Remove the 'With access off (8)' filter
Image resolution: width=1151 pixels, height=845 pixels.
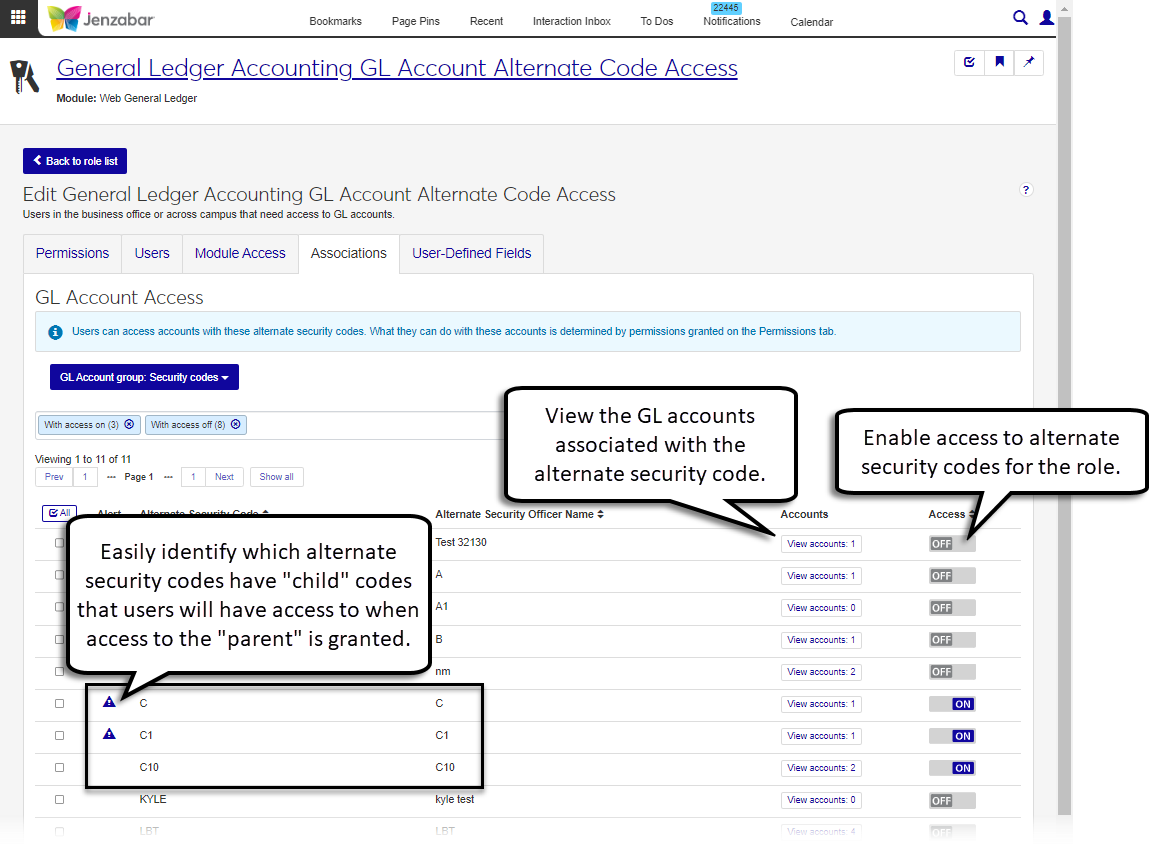pyautogui.click(x=236, y=424)
